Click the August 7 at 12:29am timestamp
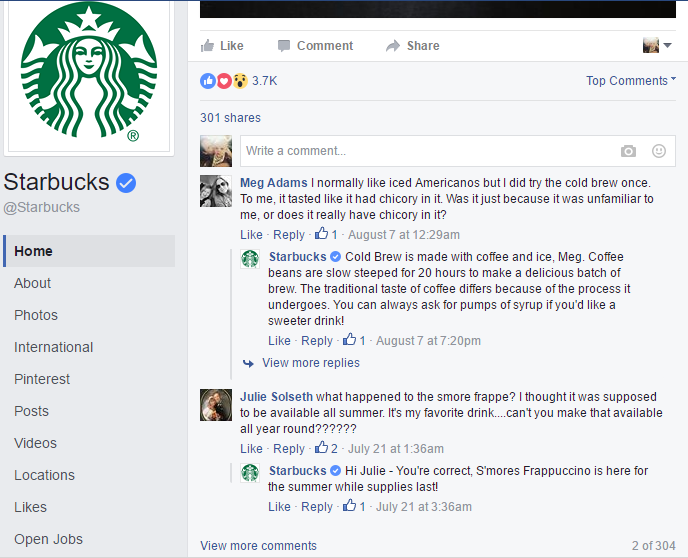This screenshot has height=558, width=688. click(x=404, y=235)
